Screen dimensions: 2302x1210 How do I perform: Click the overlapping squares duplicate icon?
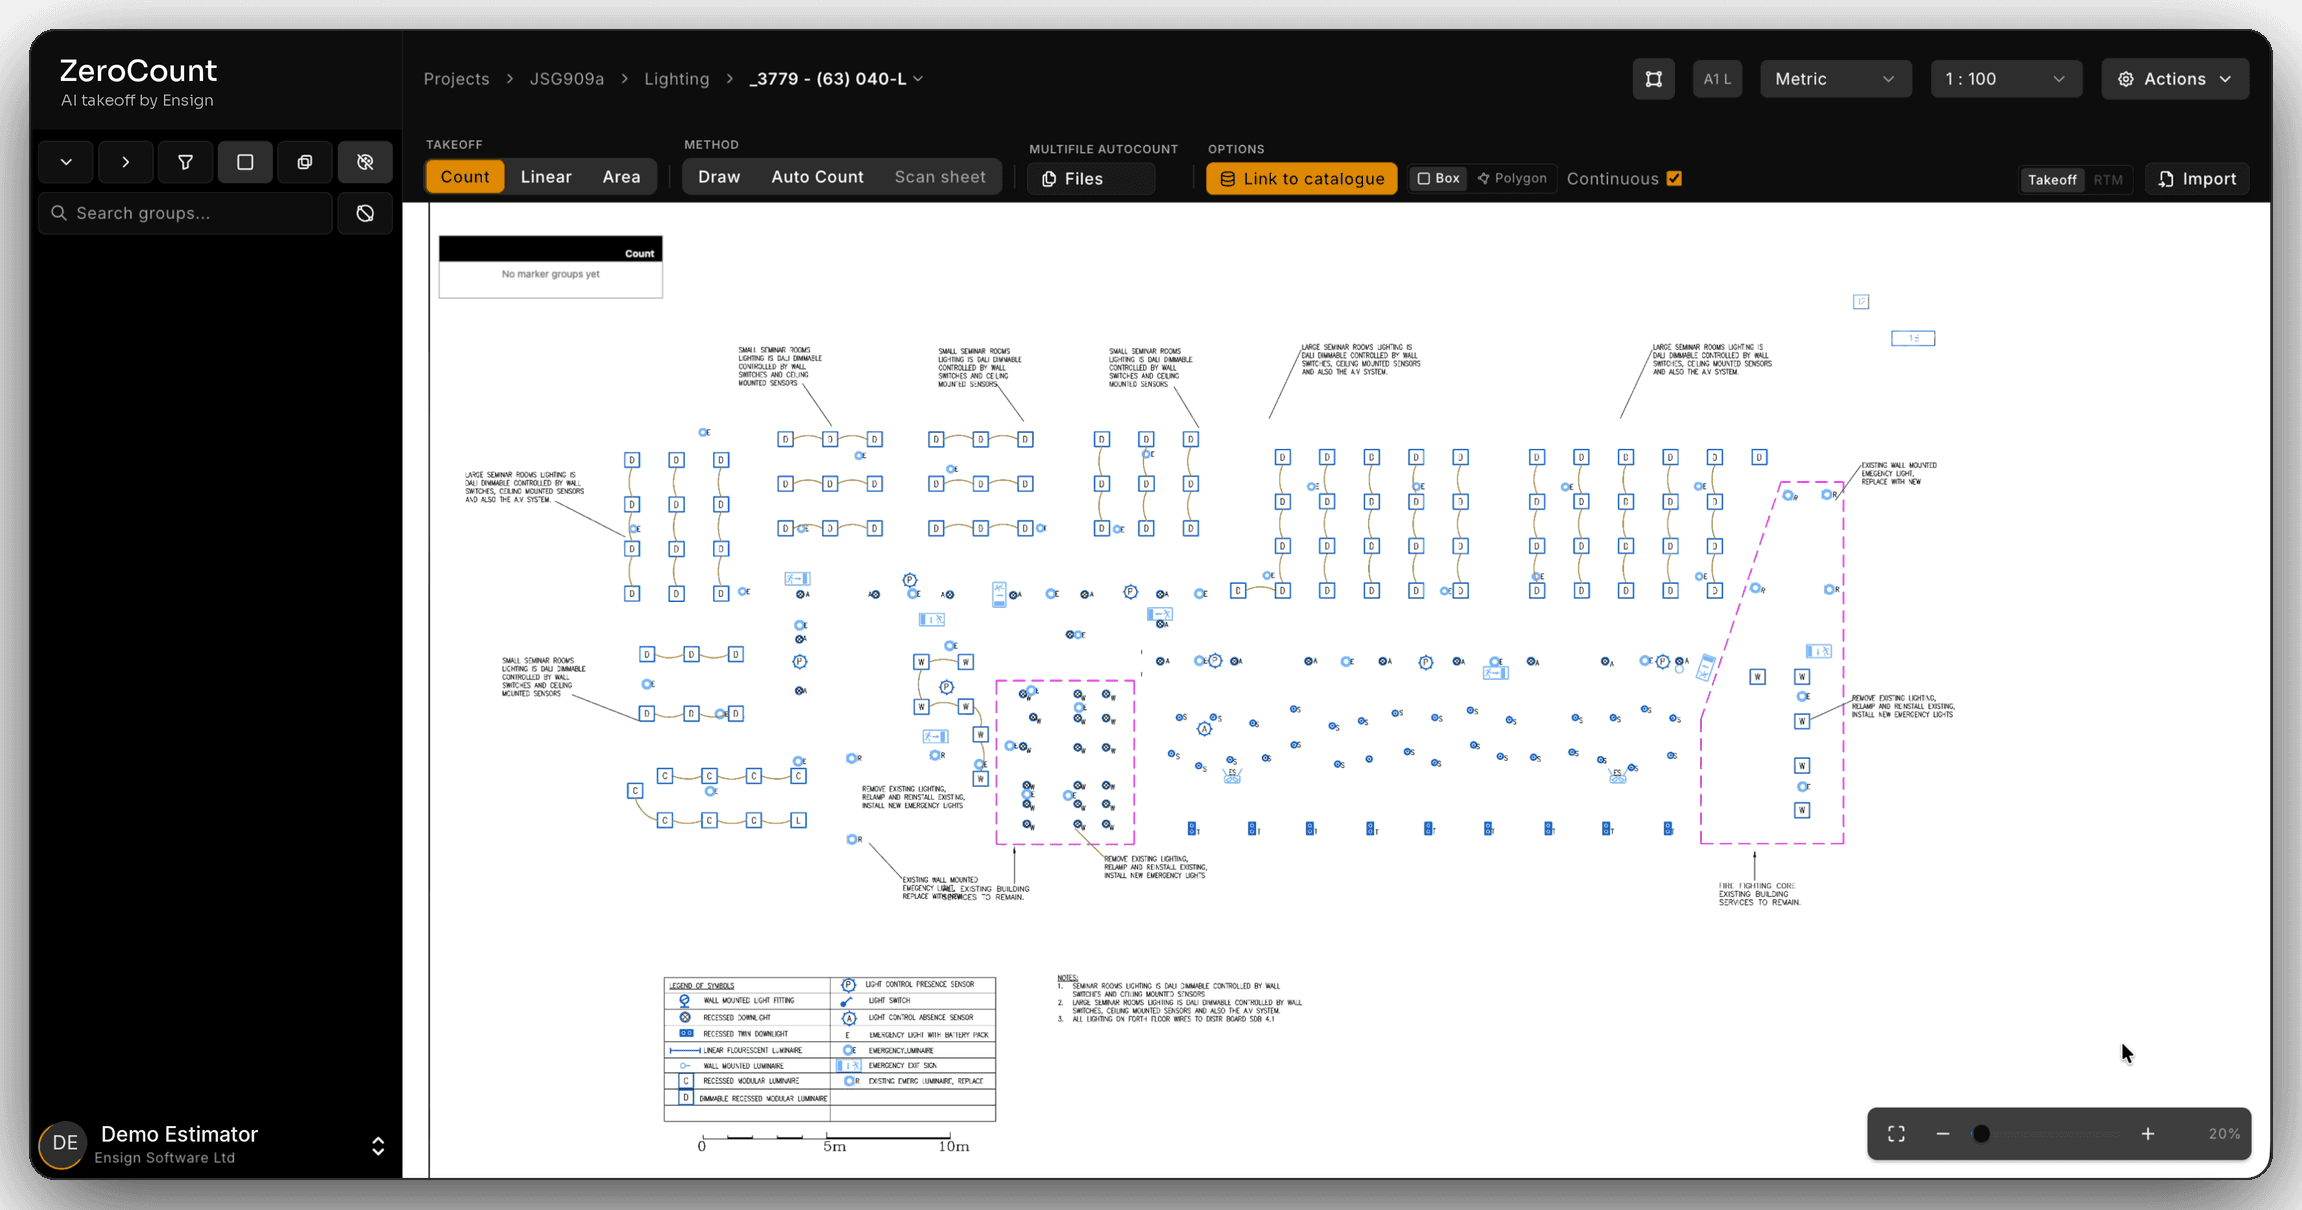[x=305, y=162]
